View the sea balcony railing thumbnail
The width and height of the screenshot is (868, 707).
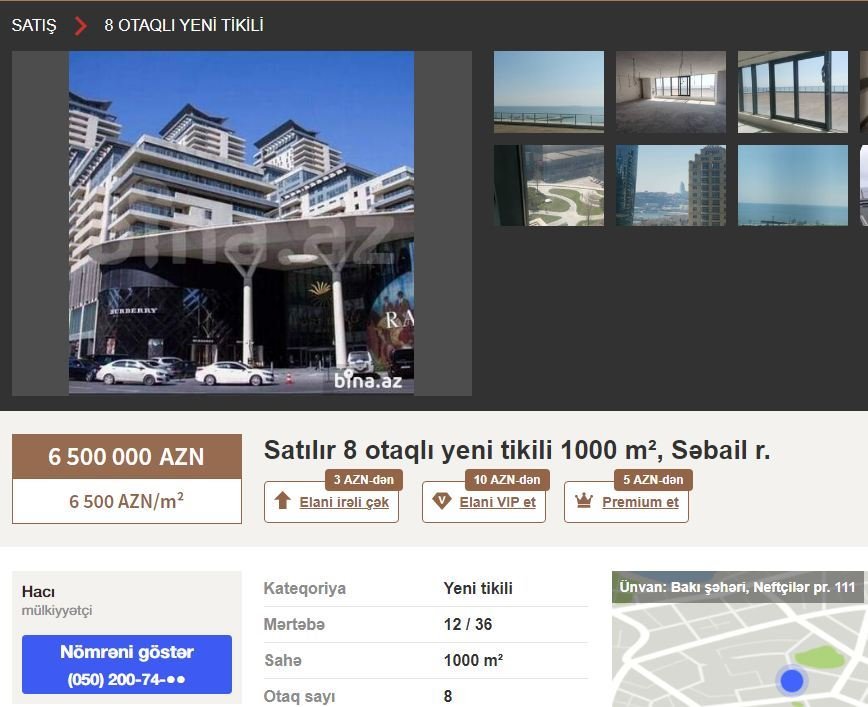(549, 92)
